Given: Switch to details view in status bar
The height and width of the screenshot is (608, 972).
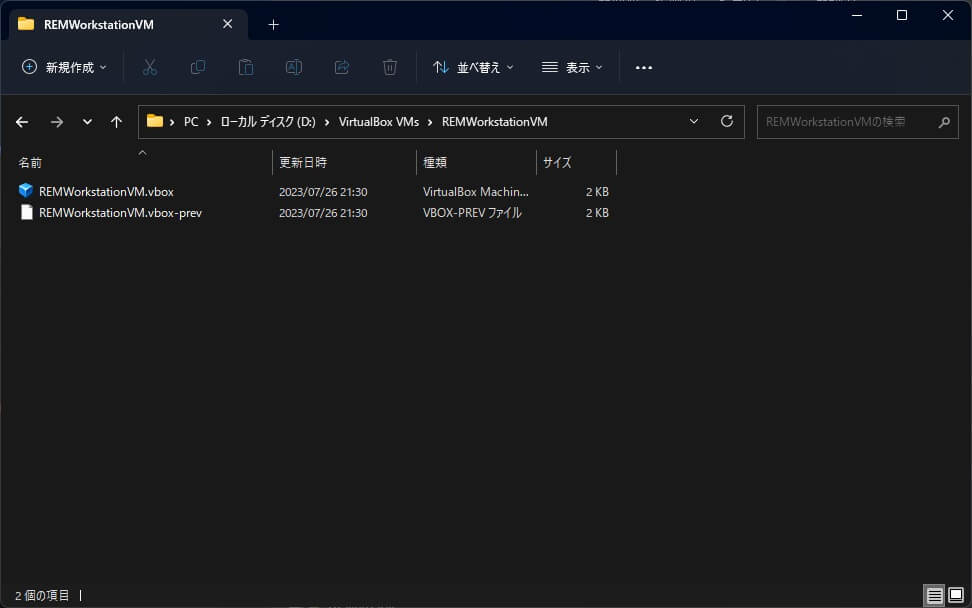Looking at the screenshot, I should 934,596.
